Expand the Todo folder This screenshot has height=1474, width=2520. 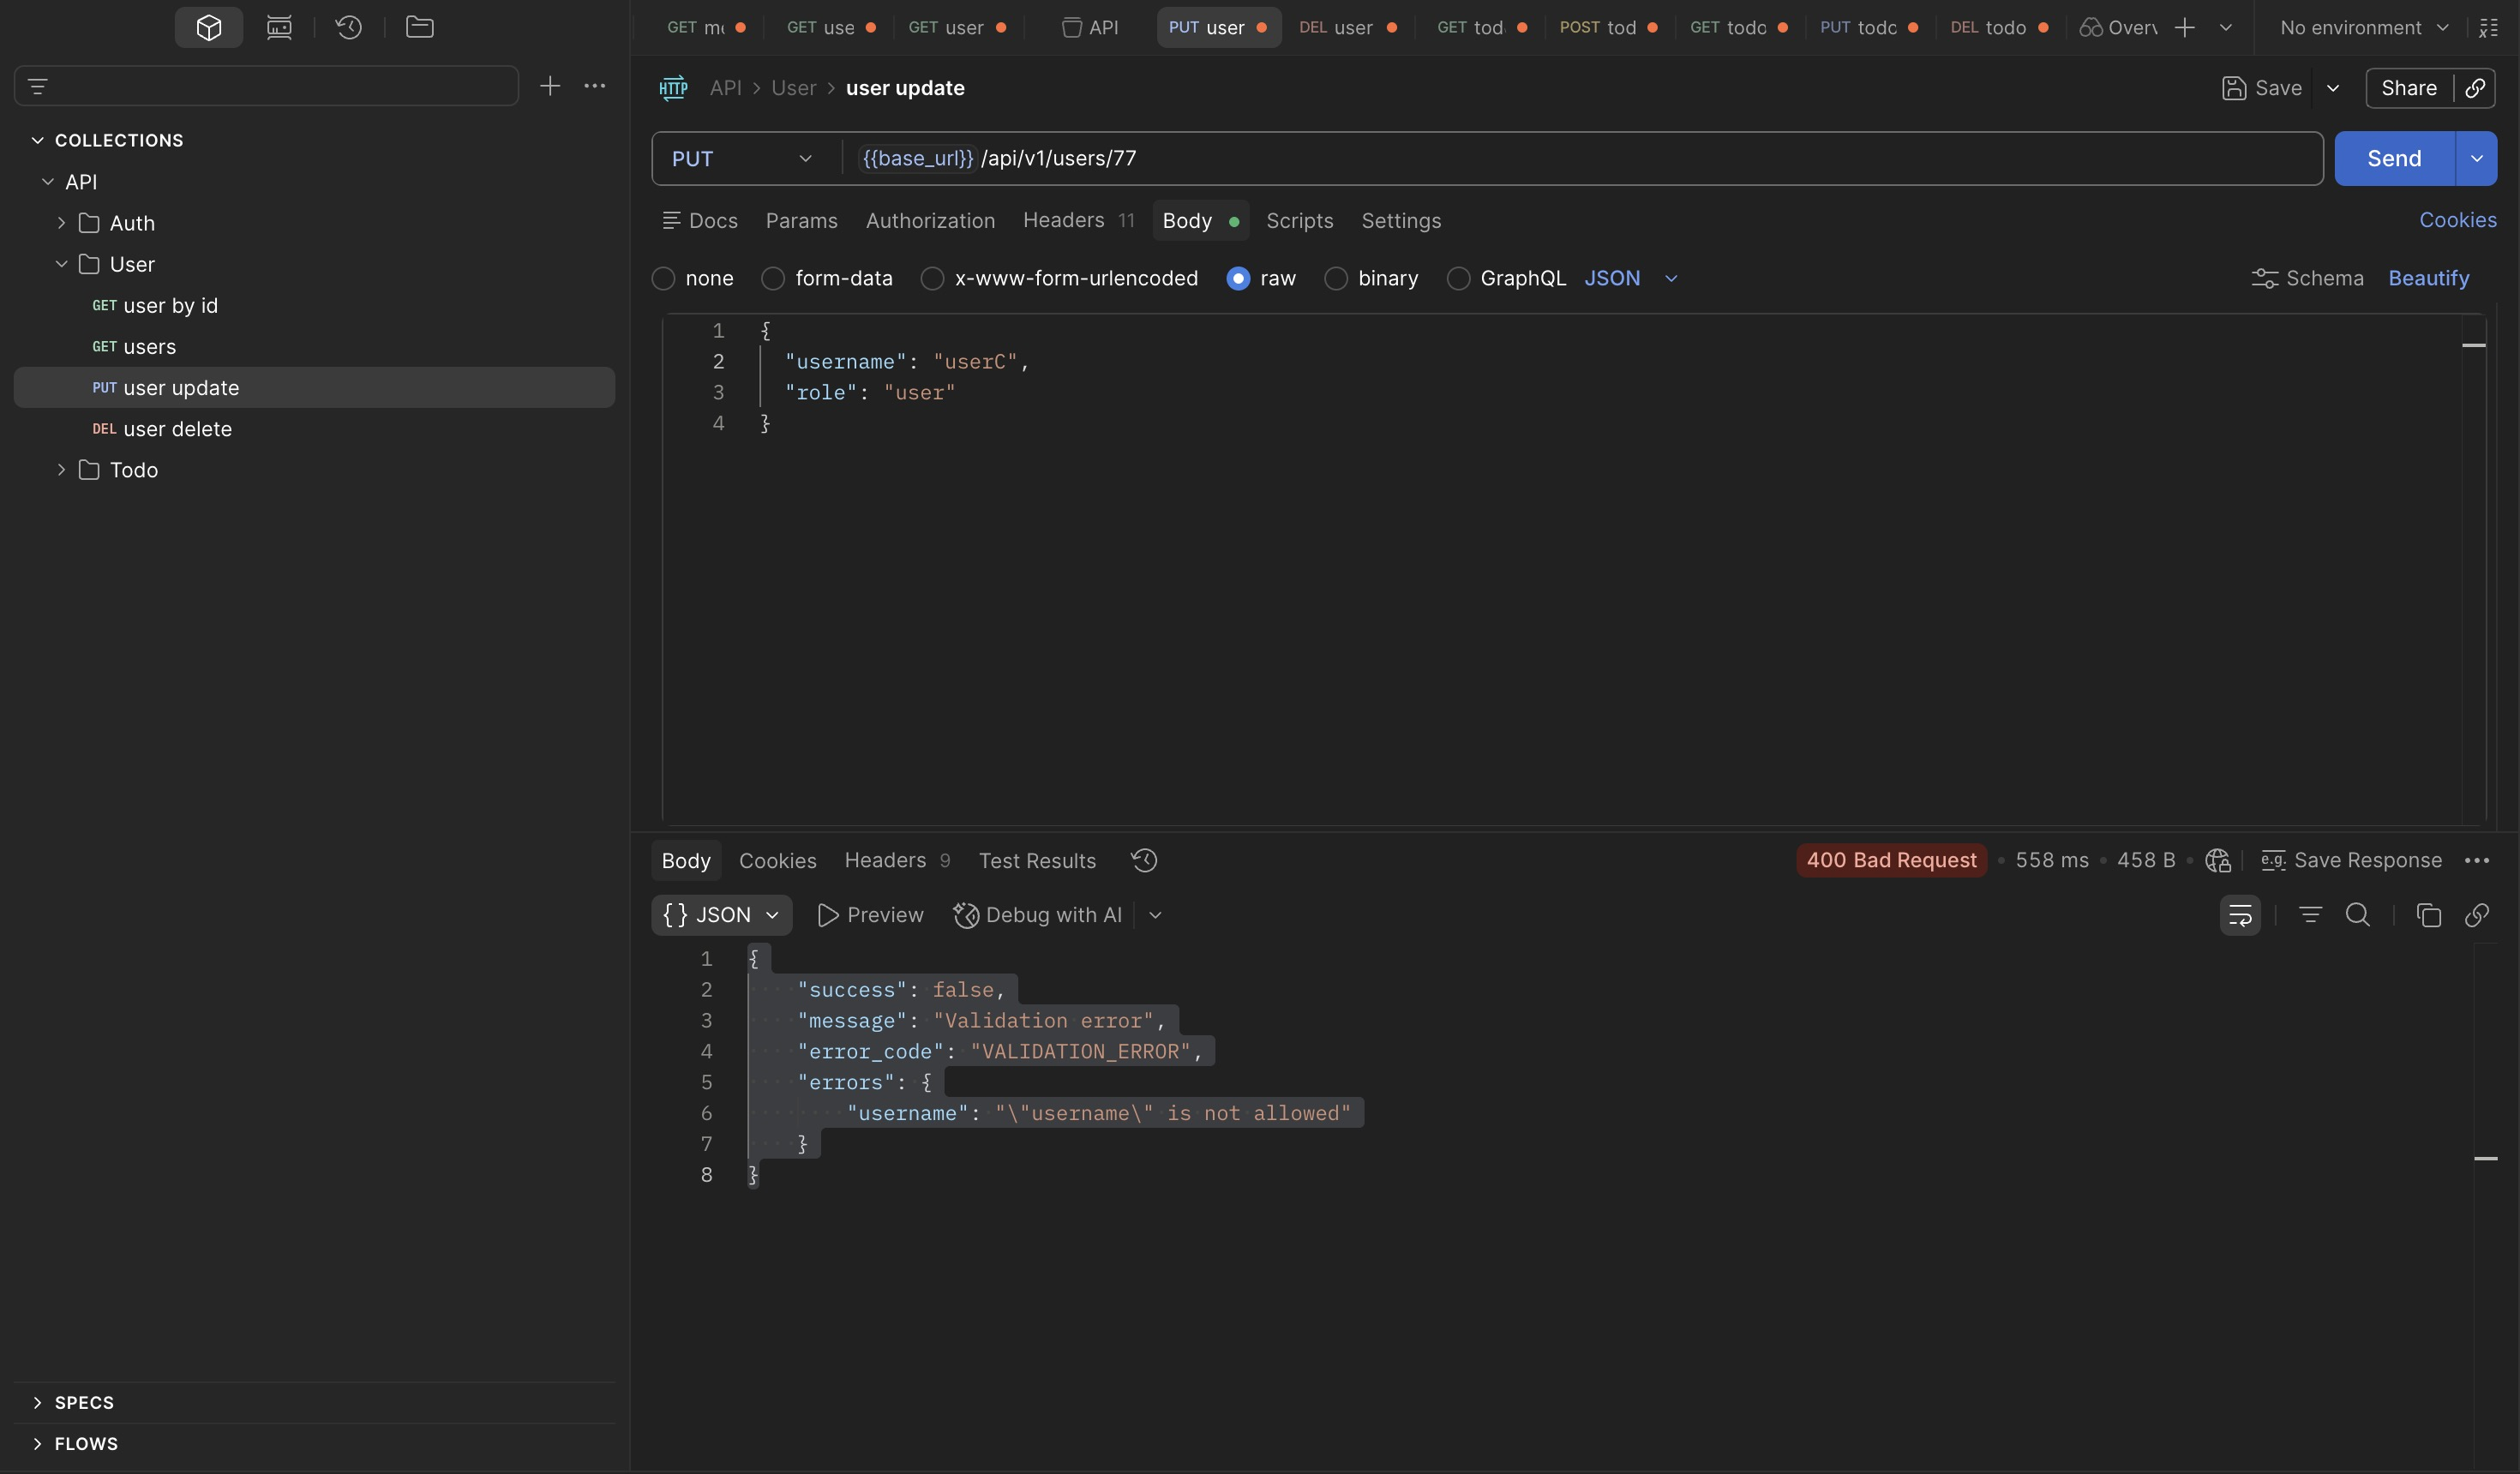pyautogui.click(x=61, y=470)
